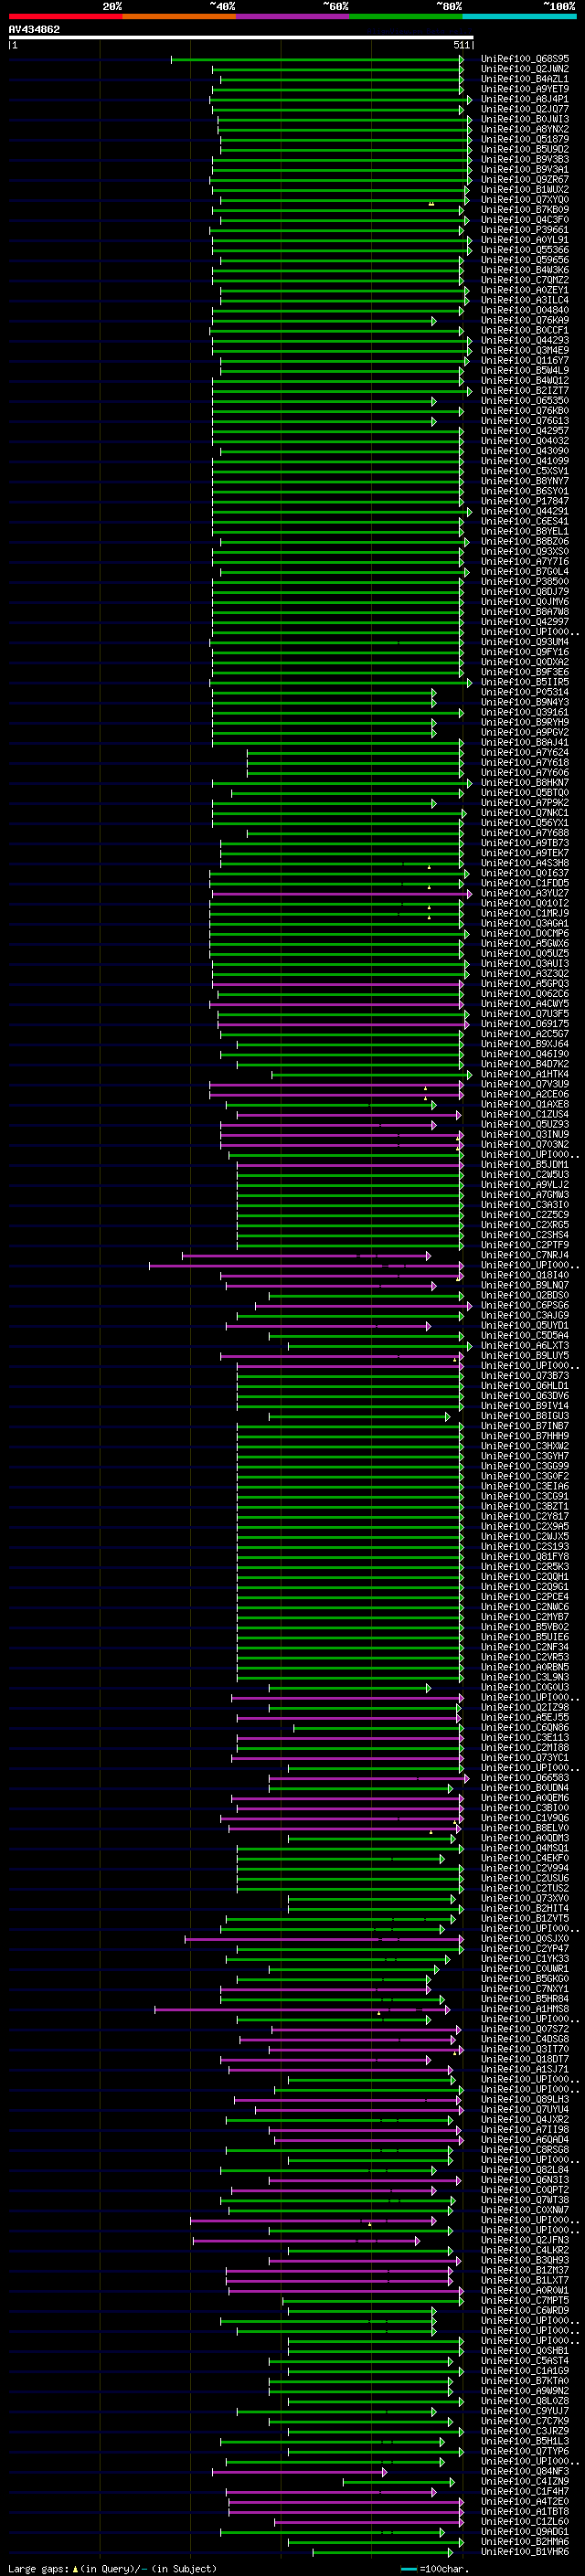Click the purple ~60% identity legend segment

(x=293, y=16)
